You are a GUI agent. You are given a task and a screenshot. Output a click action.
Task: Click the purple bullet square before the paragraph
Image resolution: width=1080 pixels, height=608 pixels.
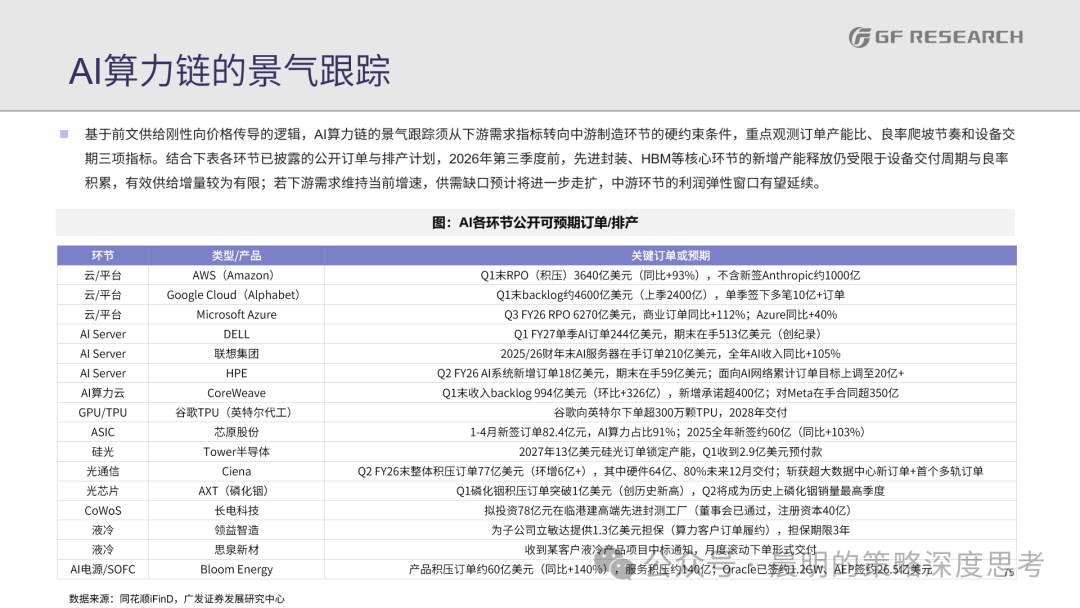(64, 134)
